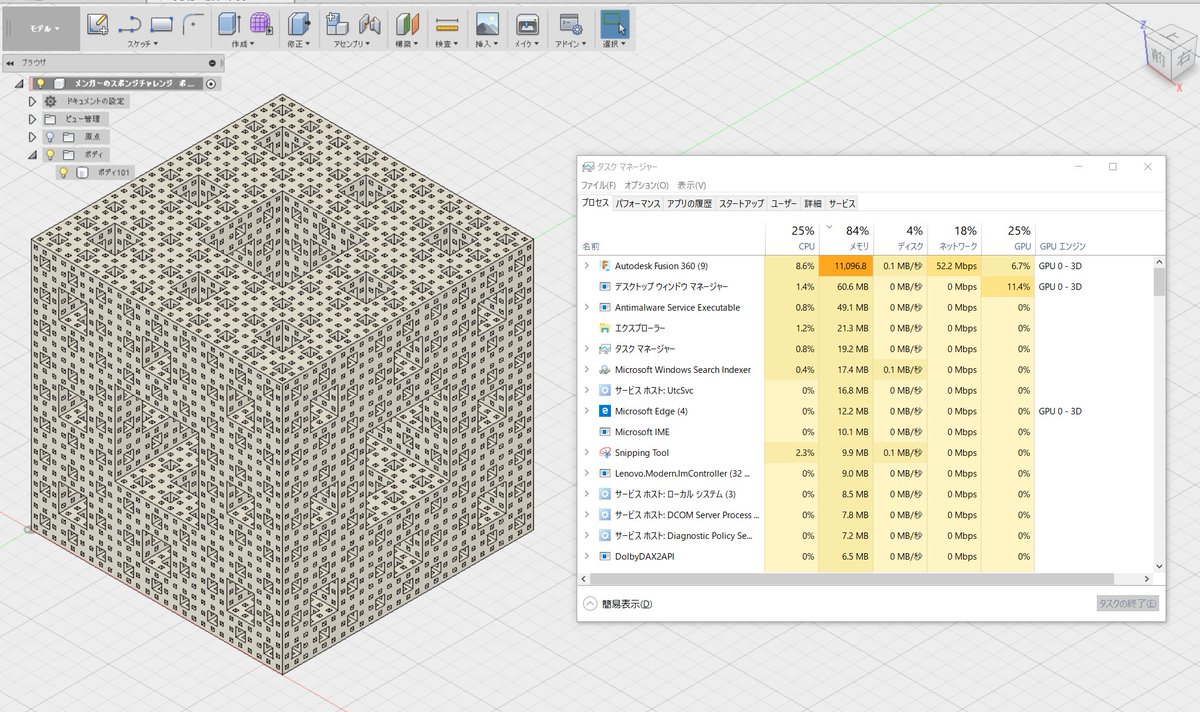Select the Add-ins scripts icon
This screenshot has width=1200, height=712.
(x=570, y=24)
